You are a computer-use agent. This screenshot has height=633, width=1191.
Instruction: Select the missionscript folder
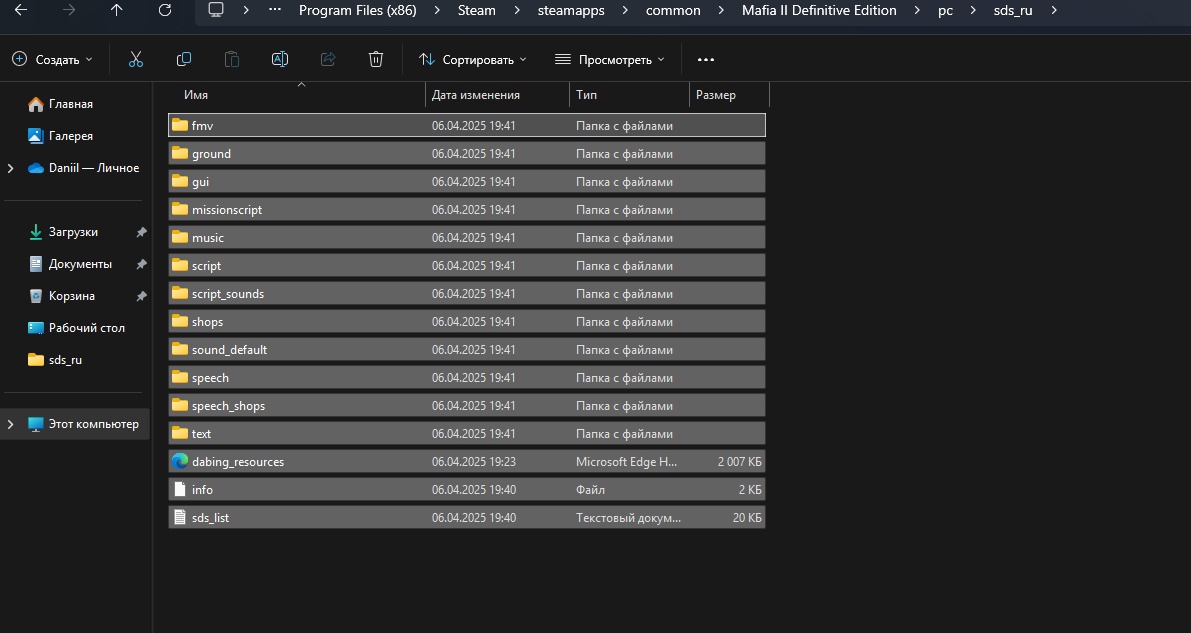[x=466, y=210]
